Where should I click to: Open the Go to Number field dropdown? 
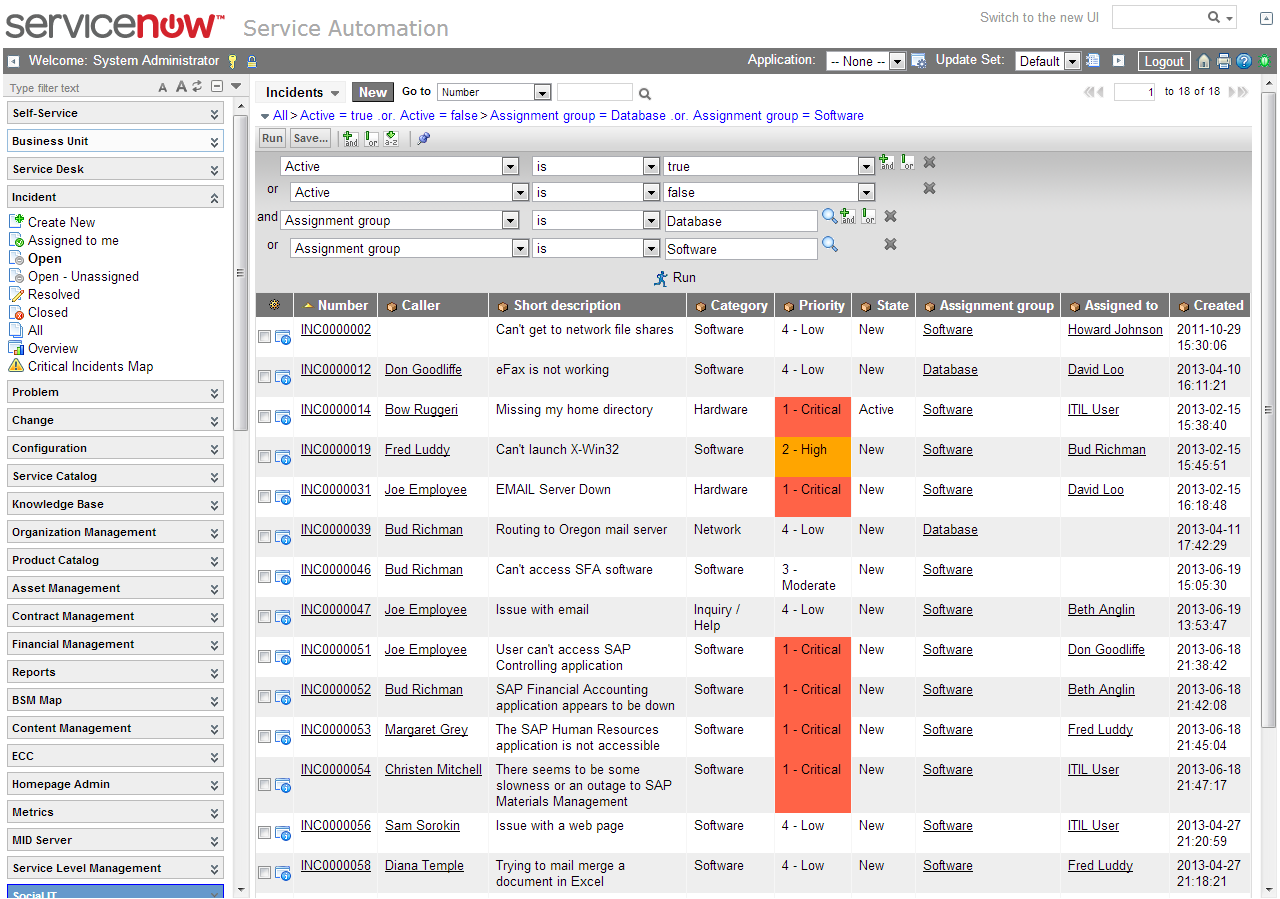(x=494, y=92)
